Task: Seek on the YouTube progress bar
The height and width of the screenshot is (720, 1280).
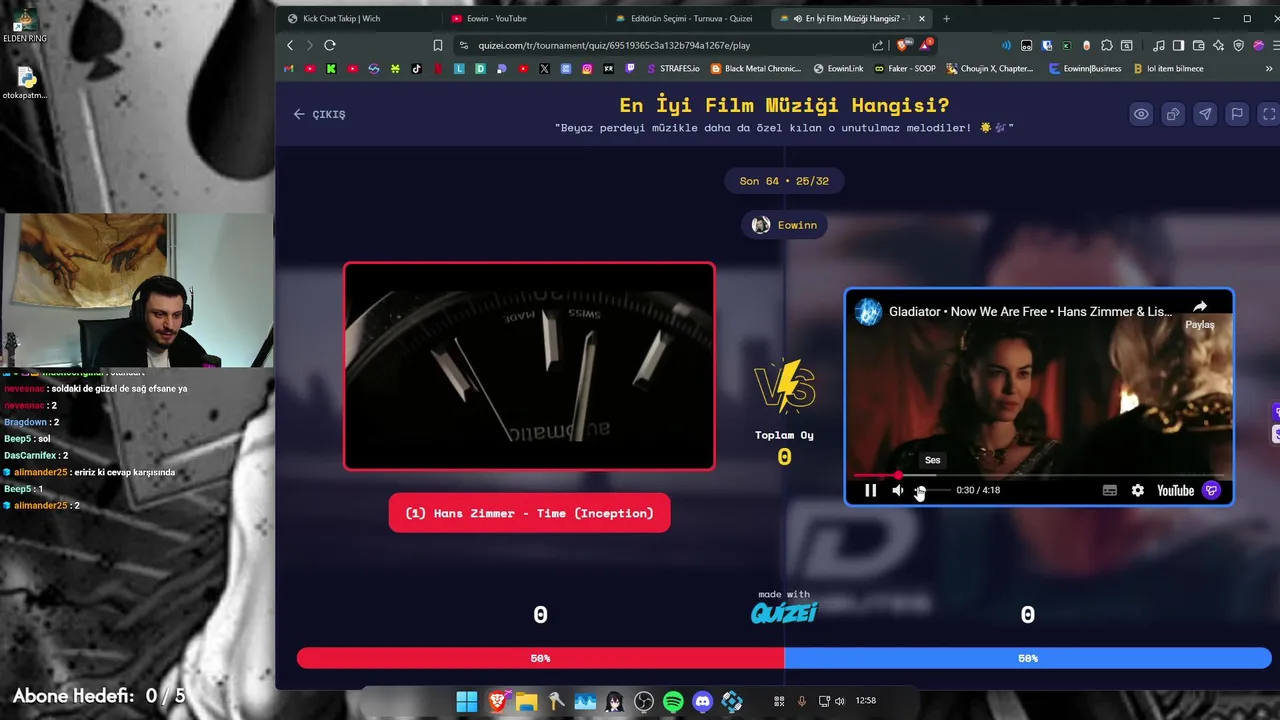Action: pos(1039,476)
